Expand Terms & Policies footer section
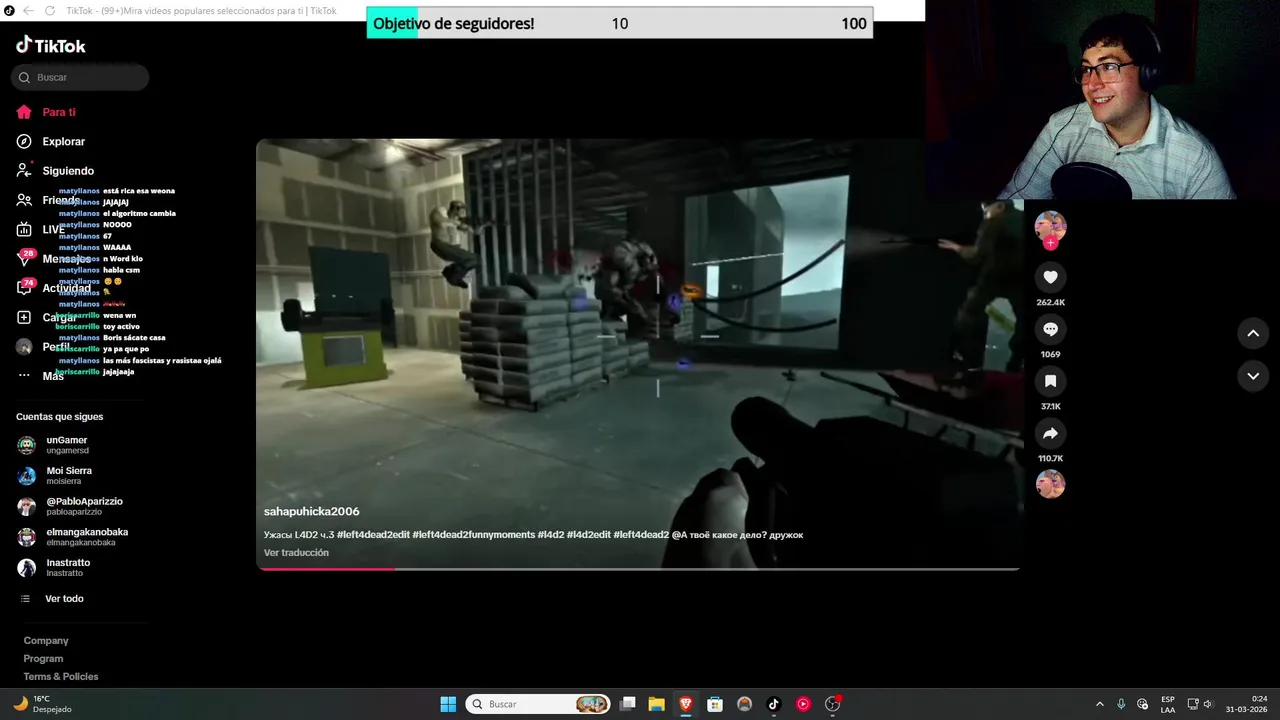The width and height of the screenshot is (1280, 720). (x=61, y=676)
